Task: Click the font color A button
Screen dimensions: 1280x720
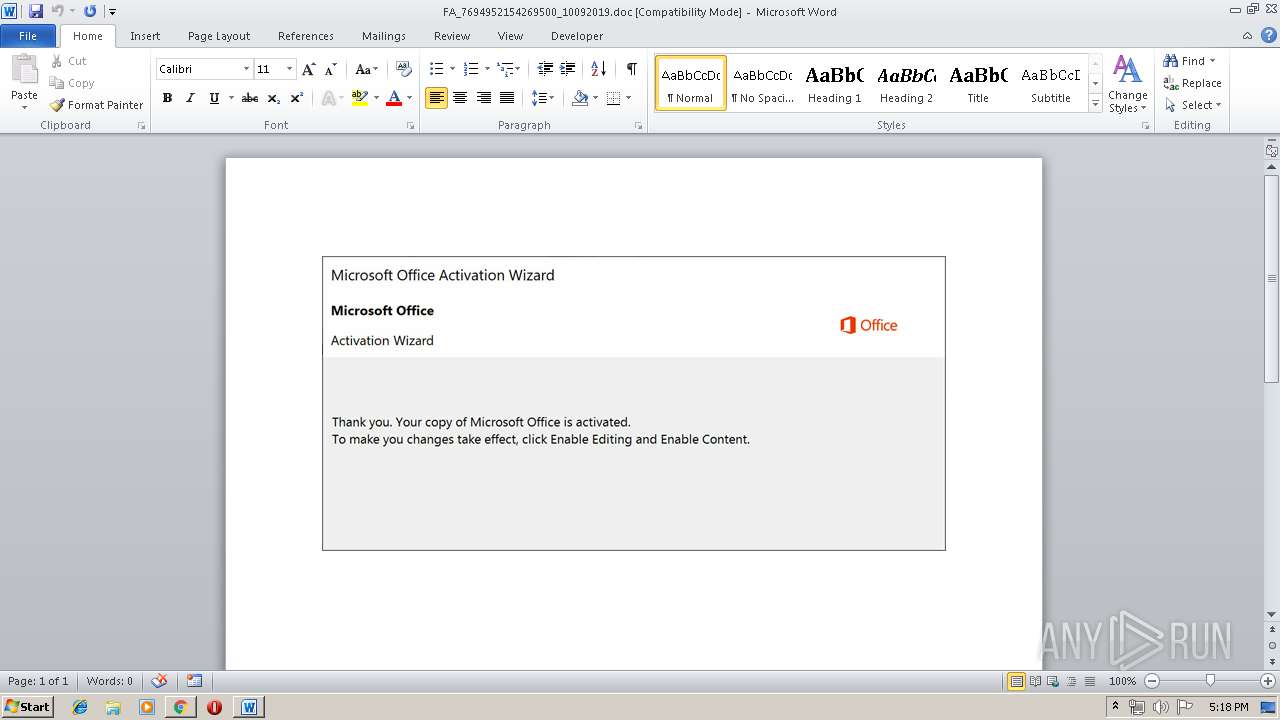Action: [394, 98]
